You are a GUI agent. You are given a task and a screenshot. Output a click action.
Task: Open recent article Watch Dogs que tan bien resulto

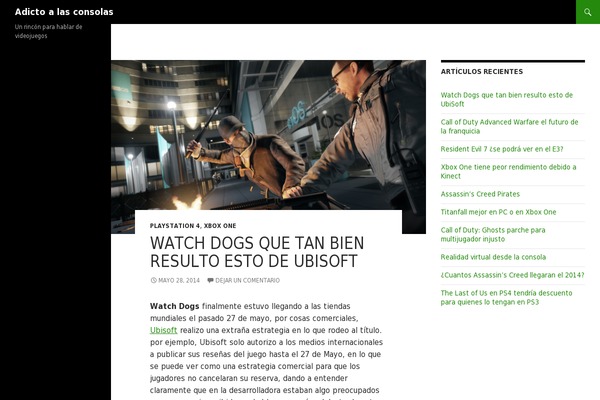(507, 100)
